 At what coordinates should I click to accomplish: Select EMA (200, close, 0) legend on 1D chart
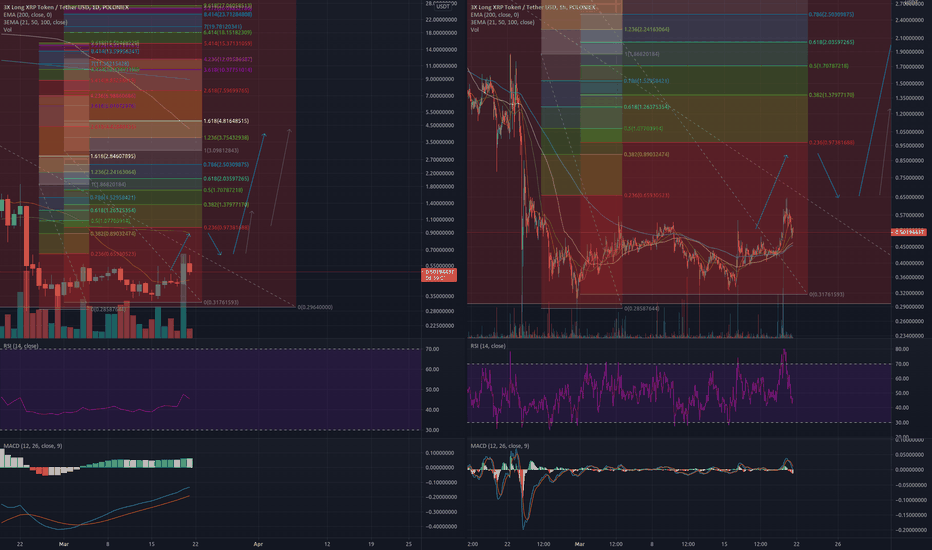pos(27,15)
